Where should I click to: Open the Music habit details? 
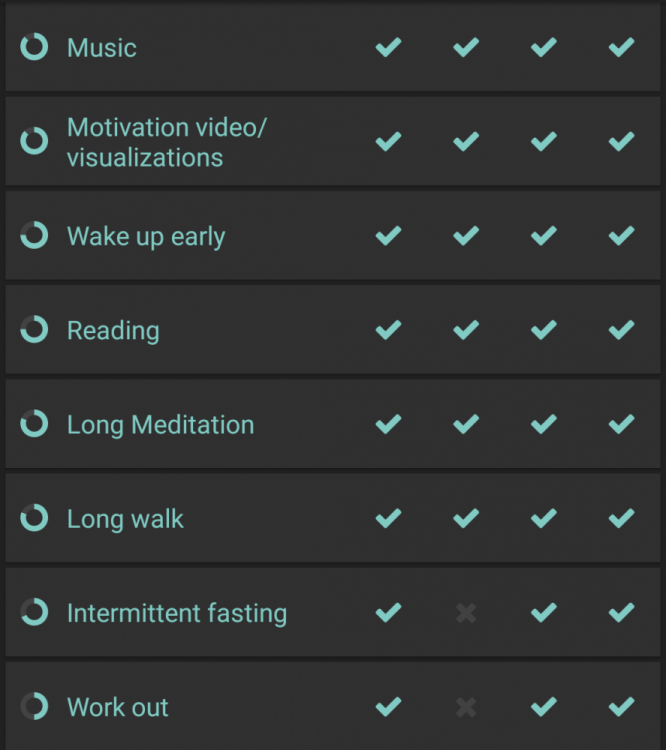[x=102, y=48]
